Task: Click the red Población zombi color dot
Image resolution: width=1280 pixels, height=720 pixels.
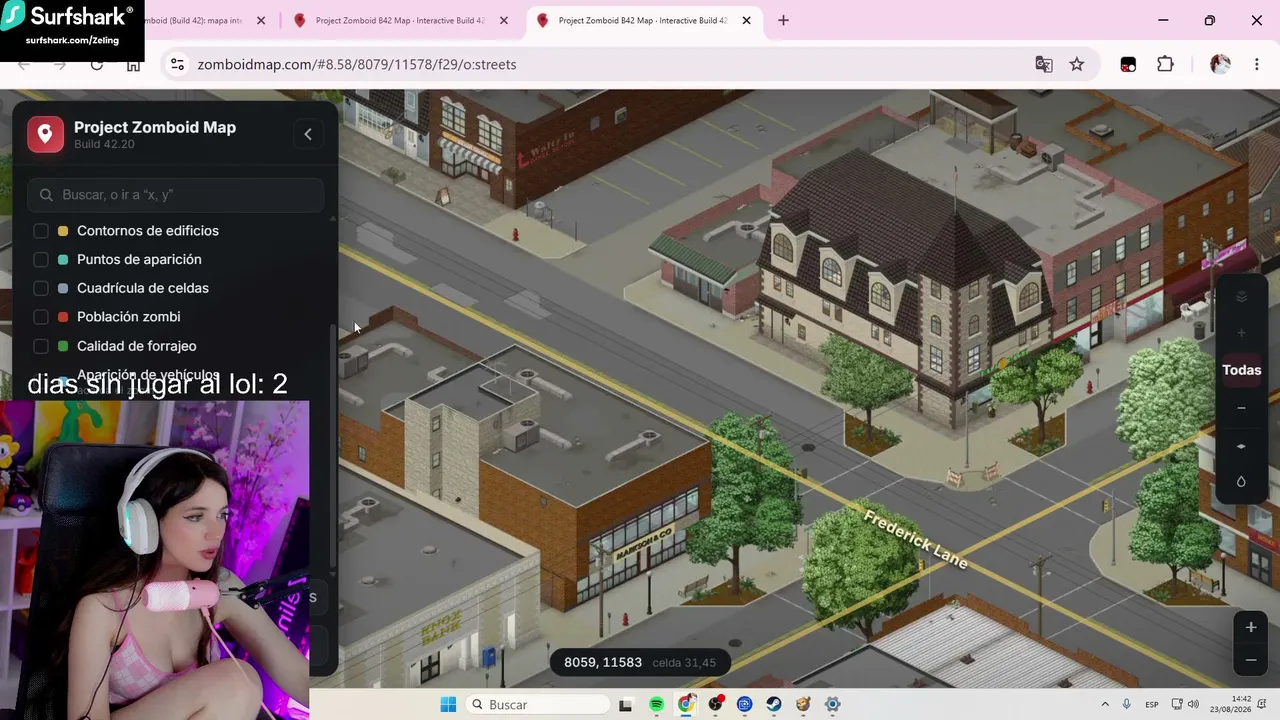Action: pyautogui.click(x=63, y=317)
